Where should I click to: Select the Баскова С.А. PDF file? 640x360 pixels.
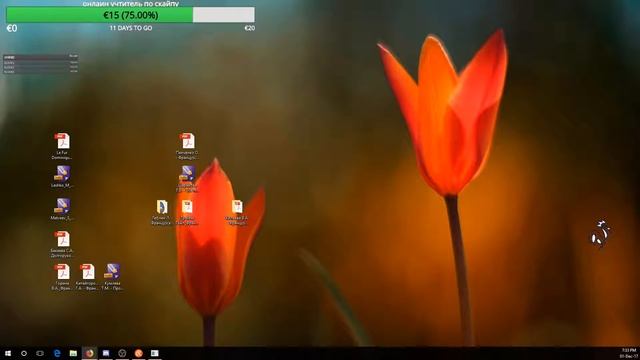pos(62,244)
